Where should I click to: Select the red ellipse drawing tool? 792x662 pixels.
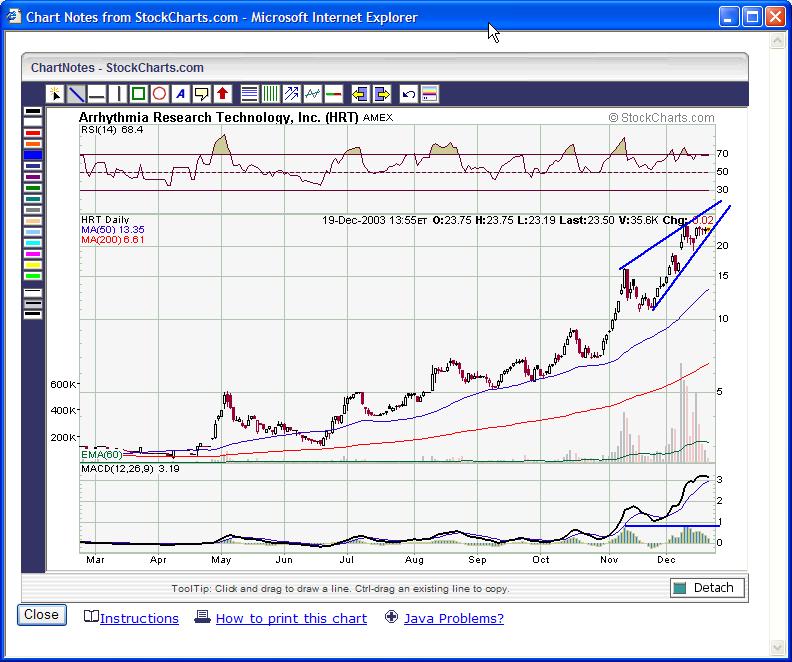pos(160,94)
